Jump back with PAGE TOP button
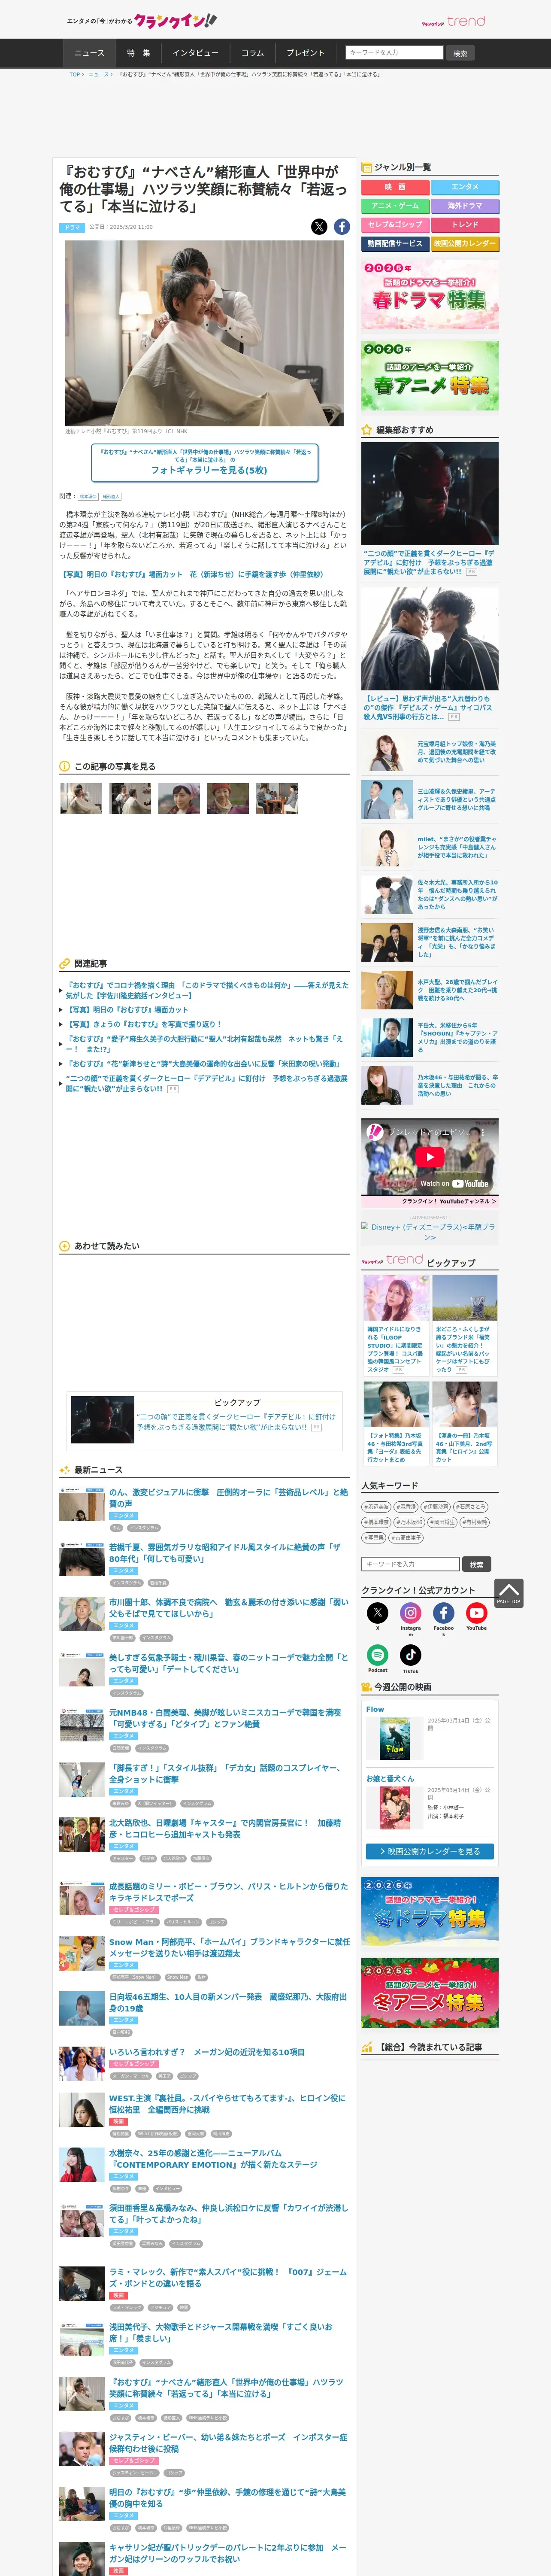The image size is (551, 2576). (508, 1592)
